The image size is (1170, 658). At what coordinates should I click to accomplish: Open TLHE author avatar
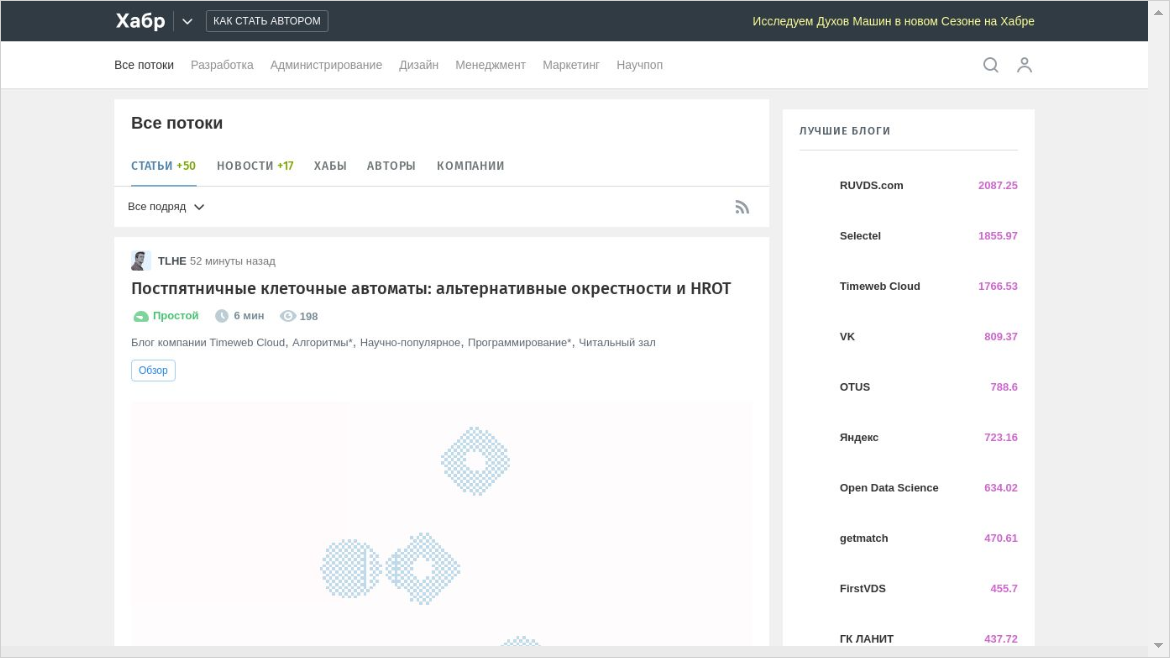point(140,260)
